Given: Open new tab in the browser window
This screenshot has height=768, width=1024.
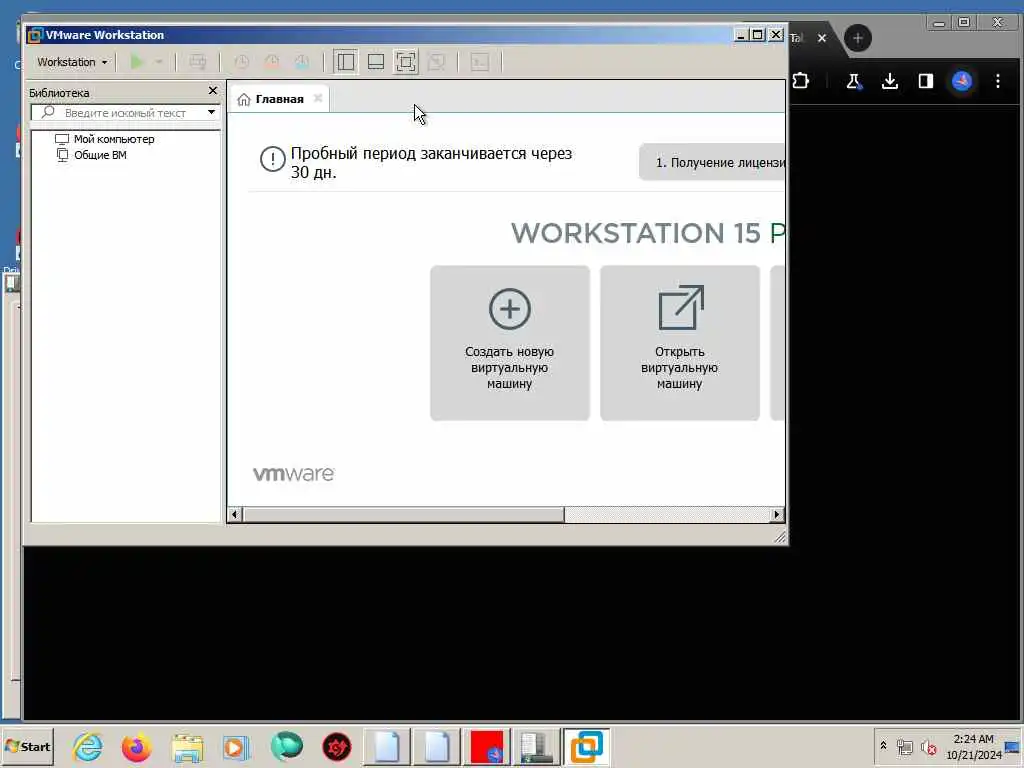Looking at the screenshot, I should coord(857,38).
